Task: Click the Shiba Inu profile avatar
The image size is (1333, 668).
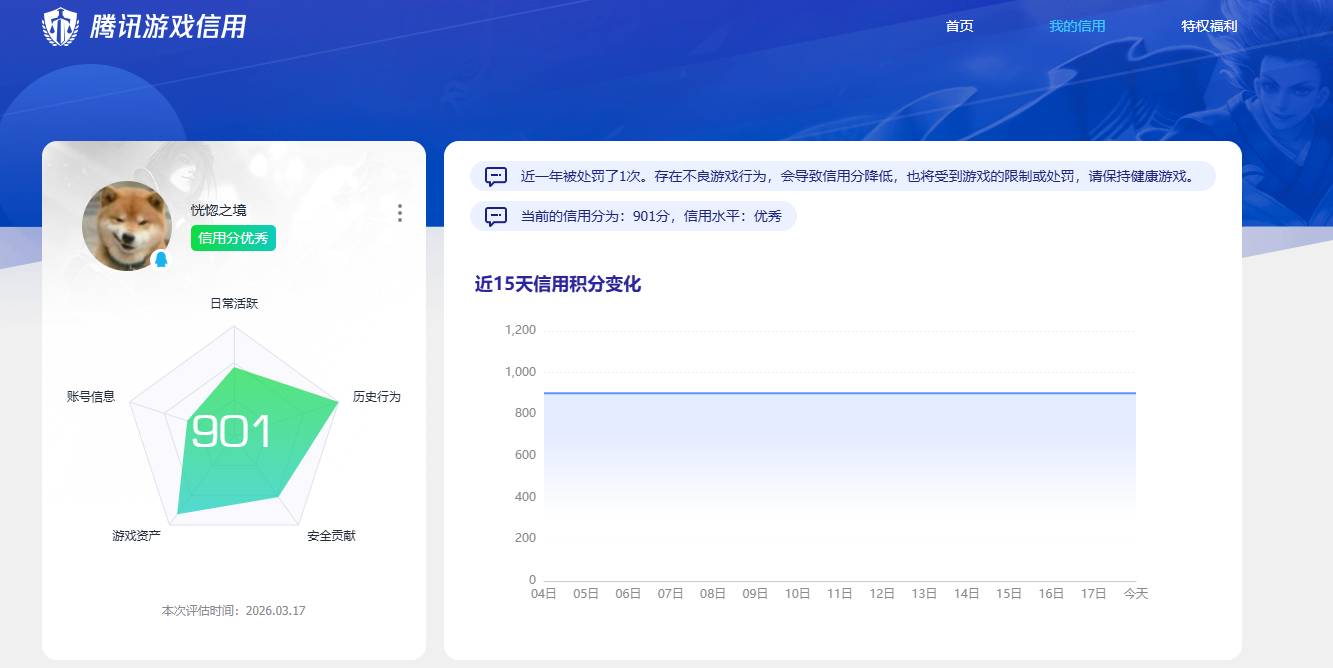Action: click(x=126, y=225)
